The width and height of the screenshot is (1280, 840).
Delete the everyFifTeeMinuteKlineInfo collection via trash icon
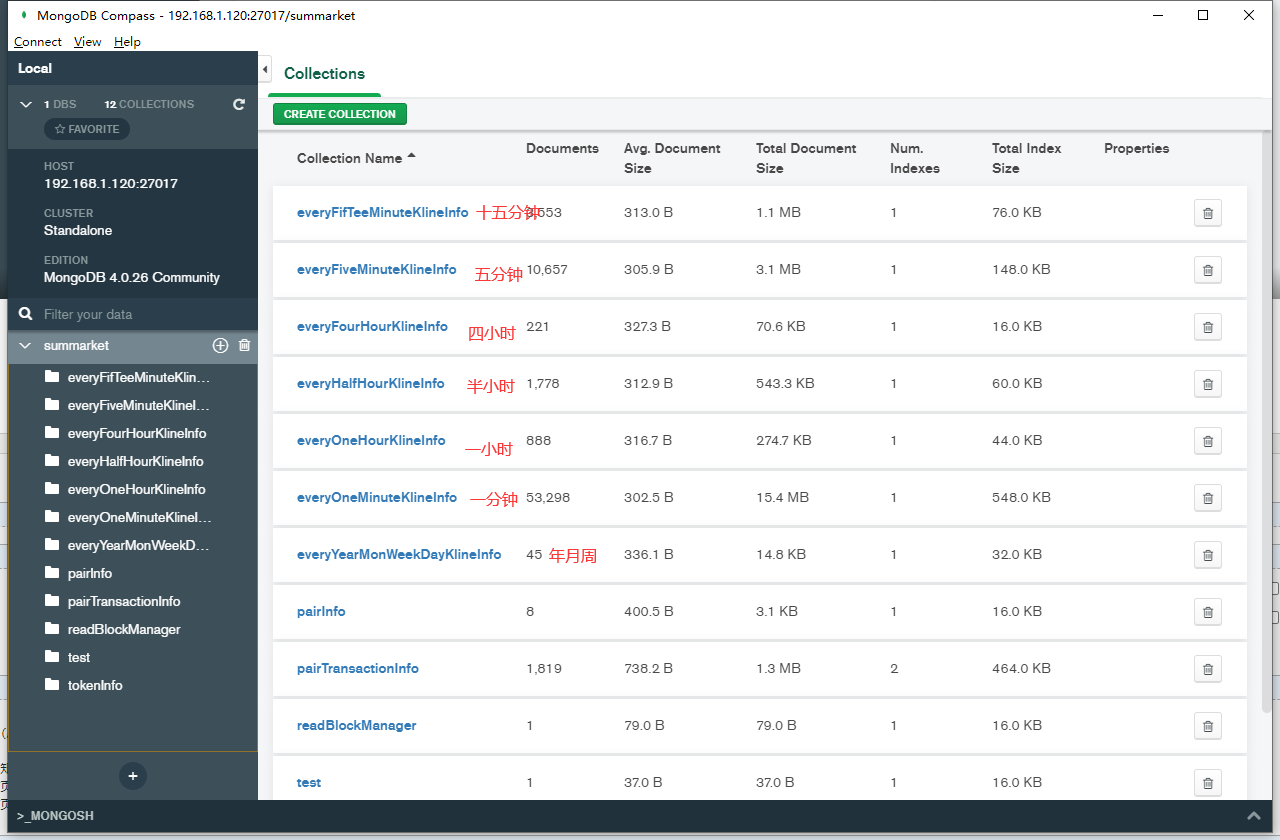click(x=1208, y=213)
